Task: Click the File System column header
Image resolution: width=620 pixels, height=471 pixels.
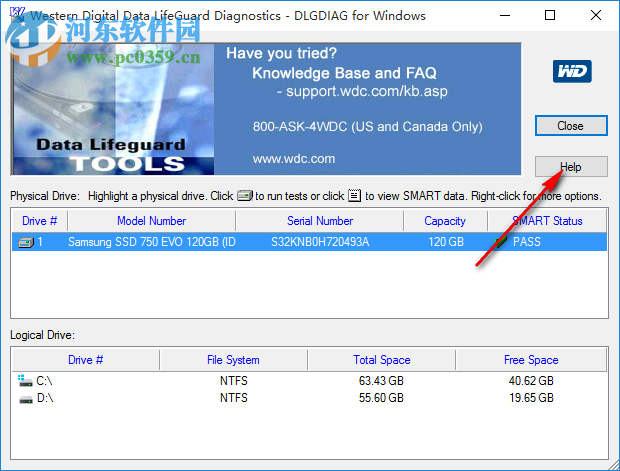Action: coord(233,360)
